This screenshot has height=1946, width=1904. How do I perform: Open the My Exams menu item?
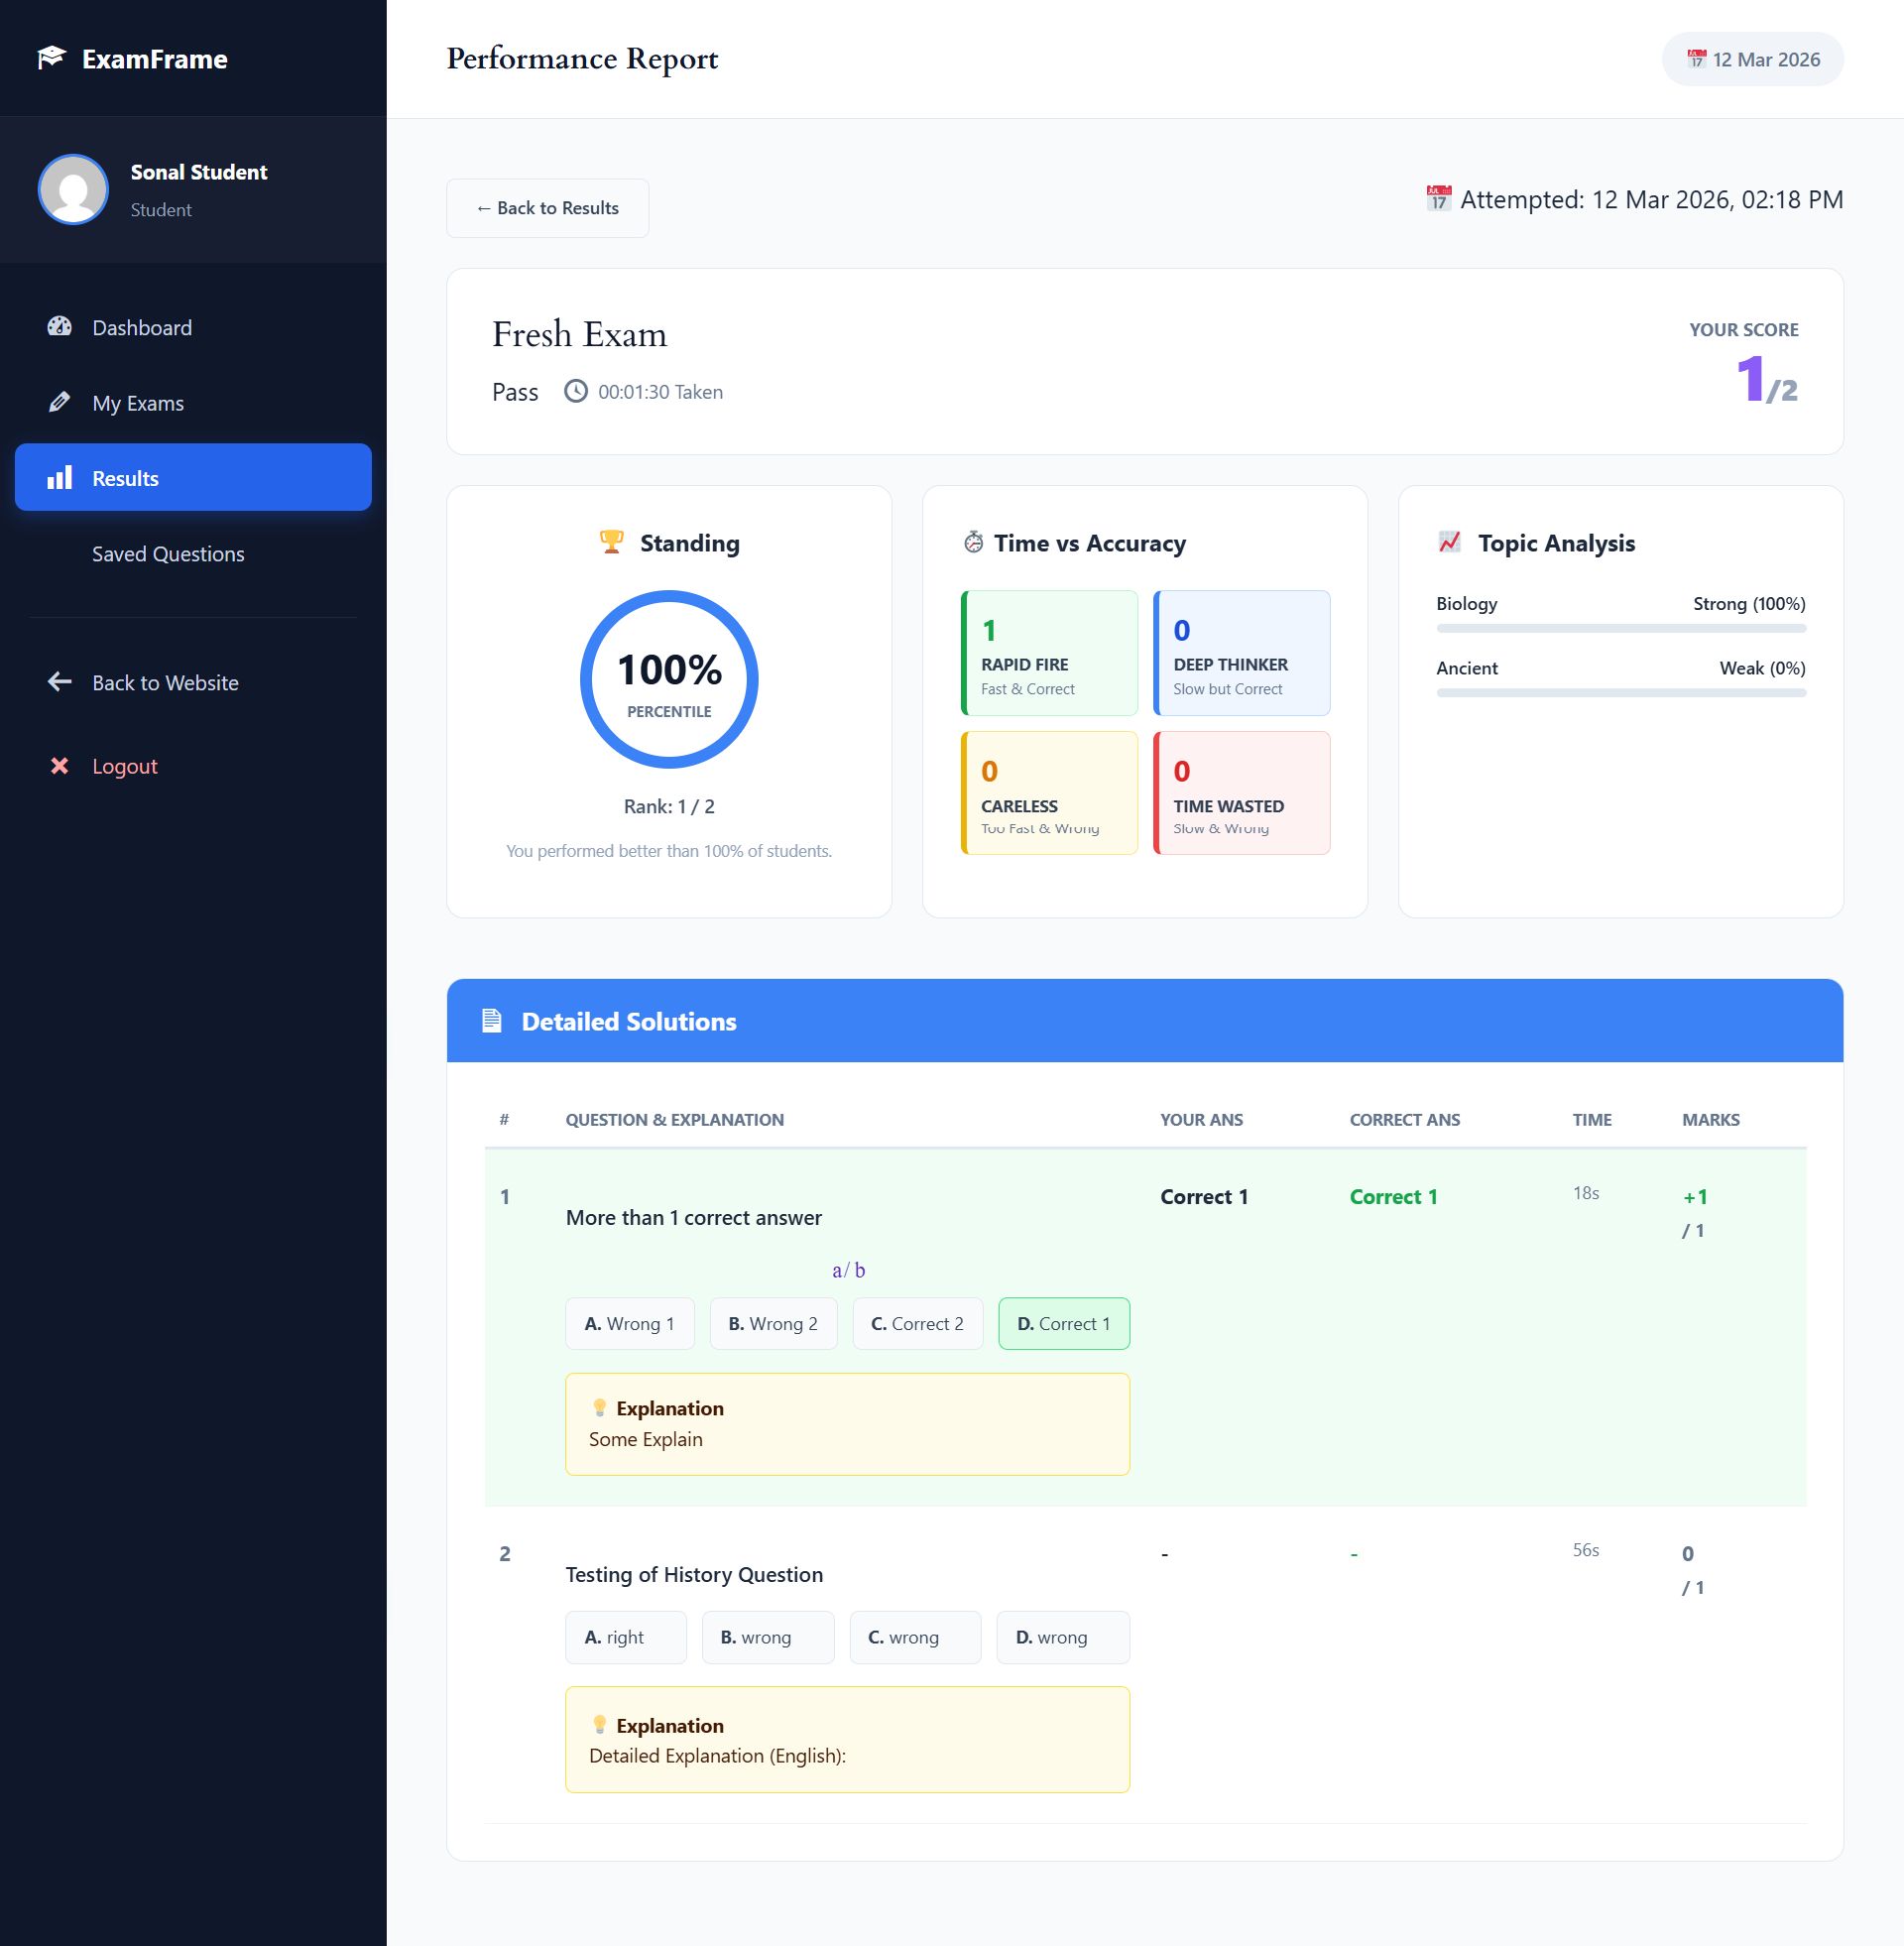coord(138,403)
